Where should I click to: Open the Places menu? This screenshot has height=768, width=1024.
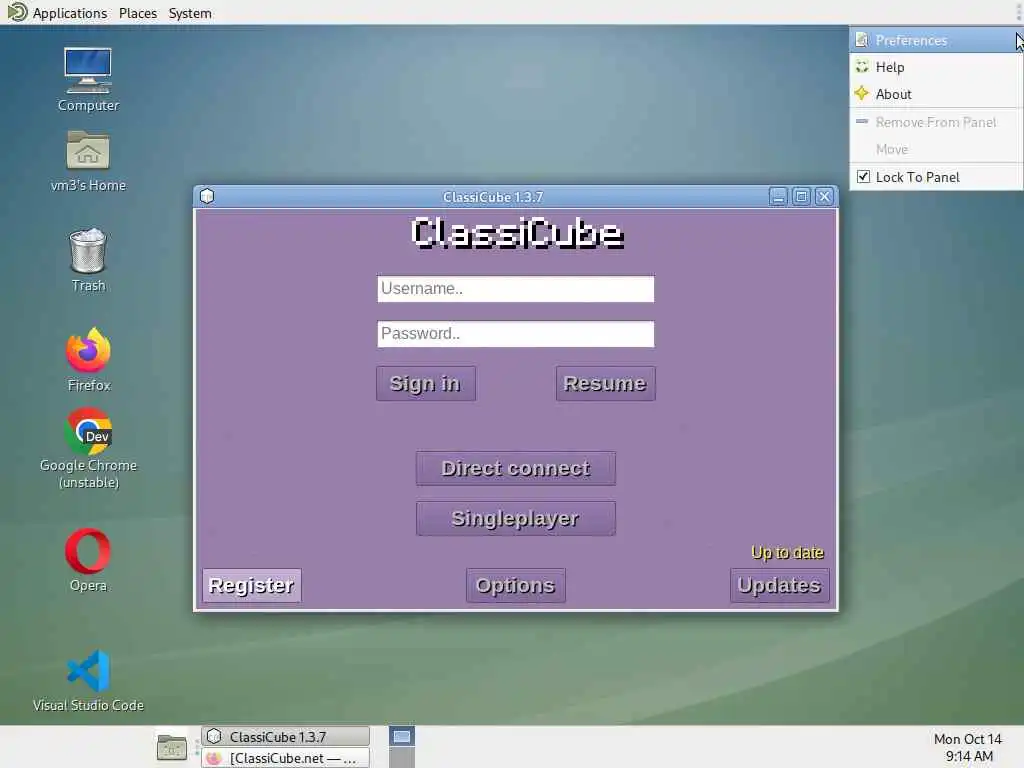pos(138,13)
